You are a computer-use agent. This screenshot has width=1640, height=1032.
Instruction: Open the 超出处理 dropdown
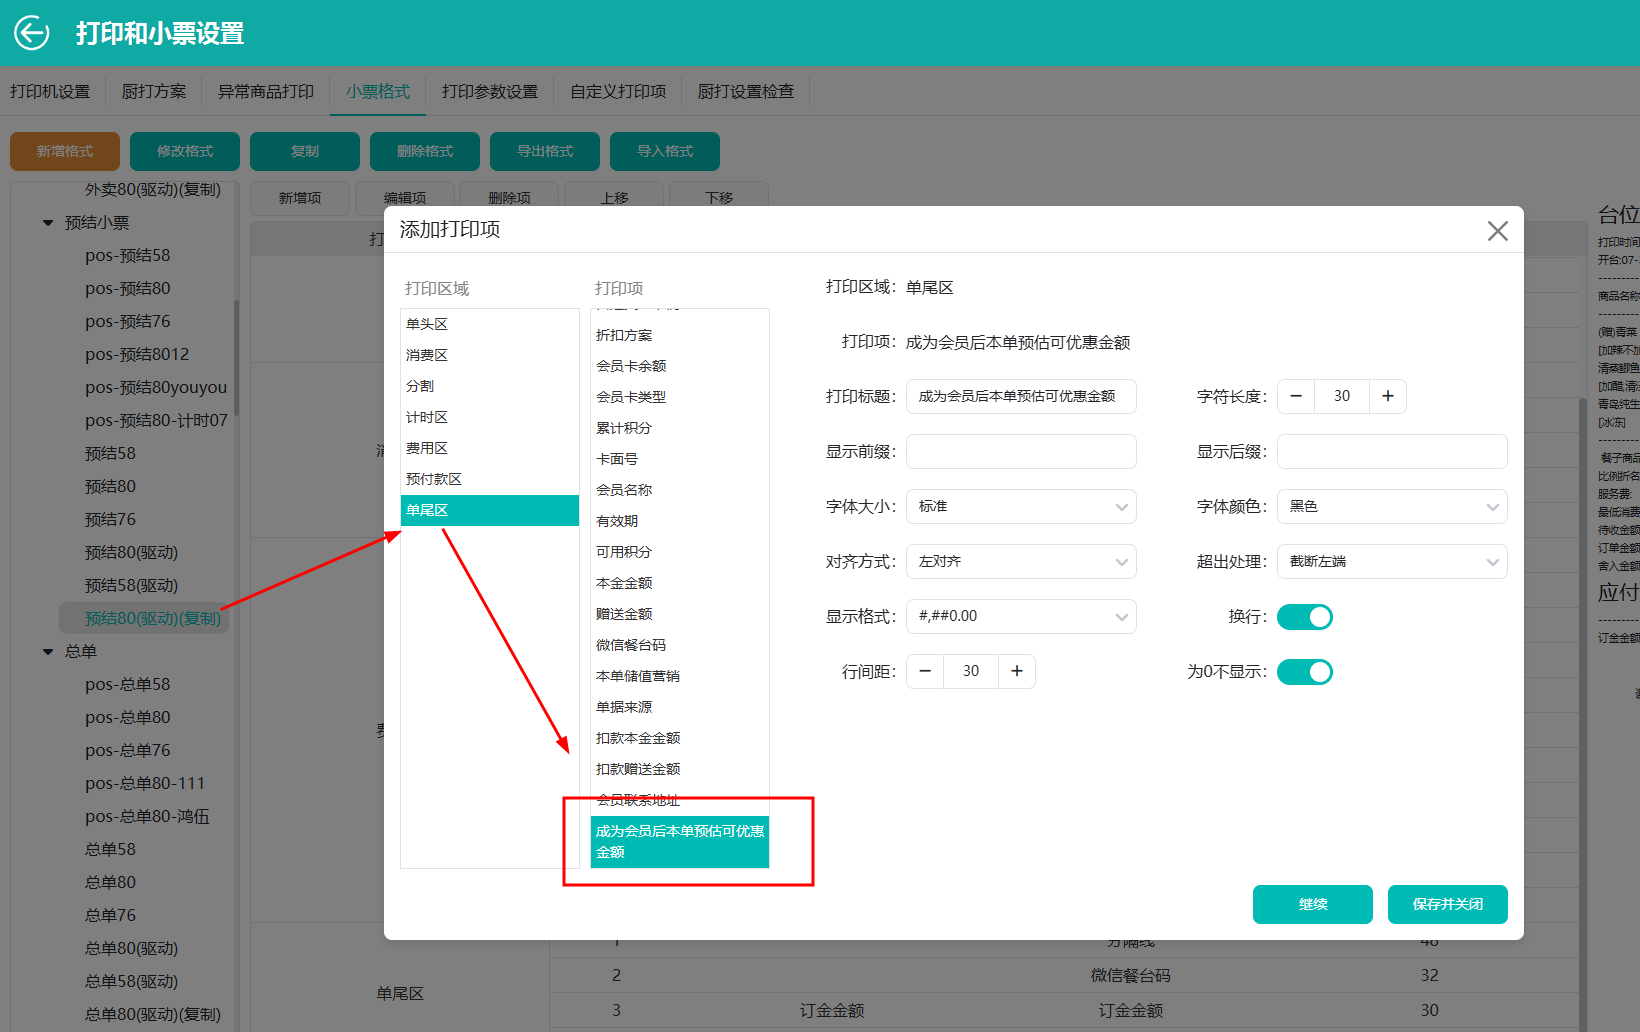[1391, 562]
